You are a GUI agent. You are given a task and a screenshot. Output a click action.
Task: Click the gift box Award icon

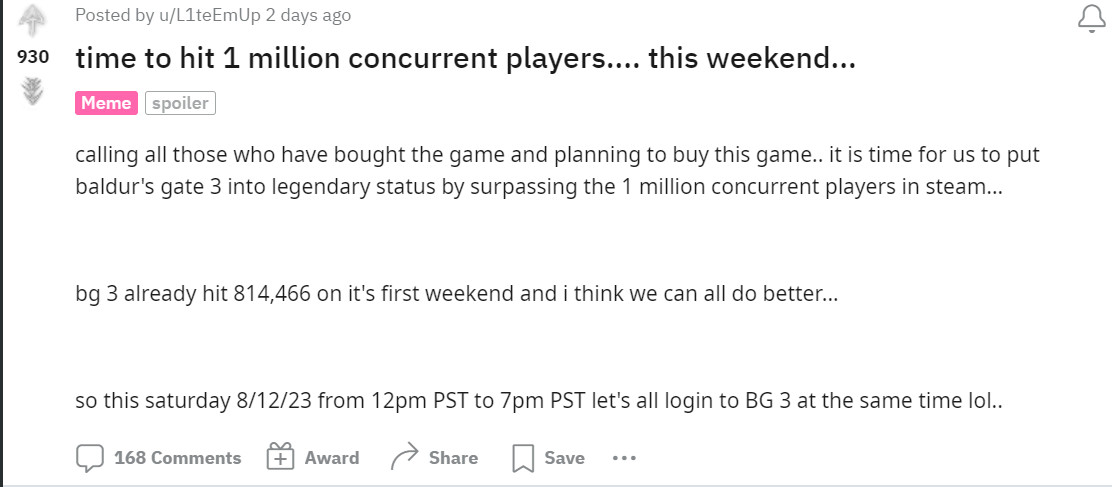point(280,458)
